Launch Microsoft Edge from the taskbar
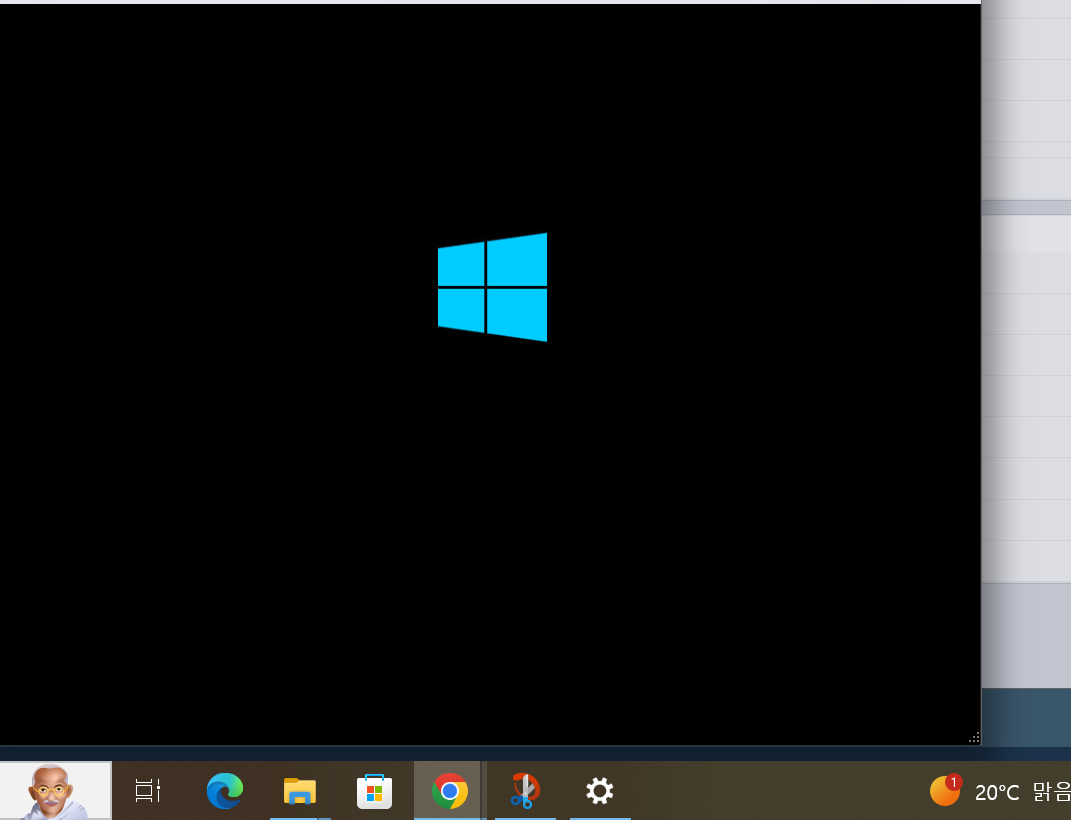Screen dimensions: 1071x820 tap(225, 791)
